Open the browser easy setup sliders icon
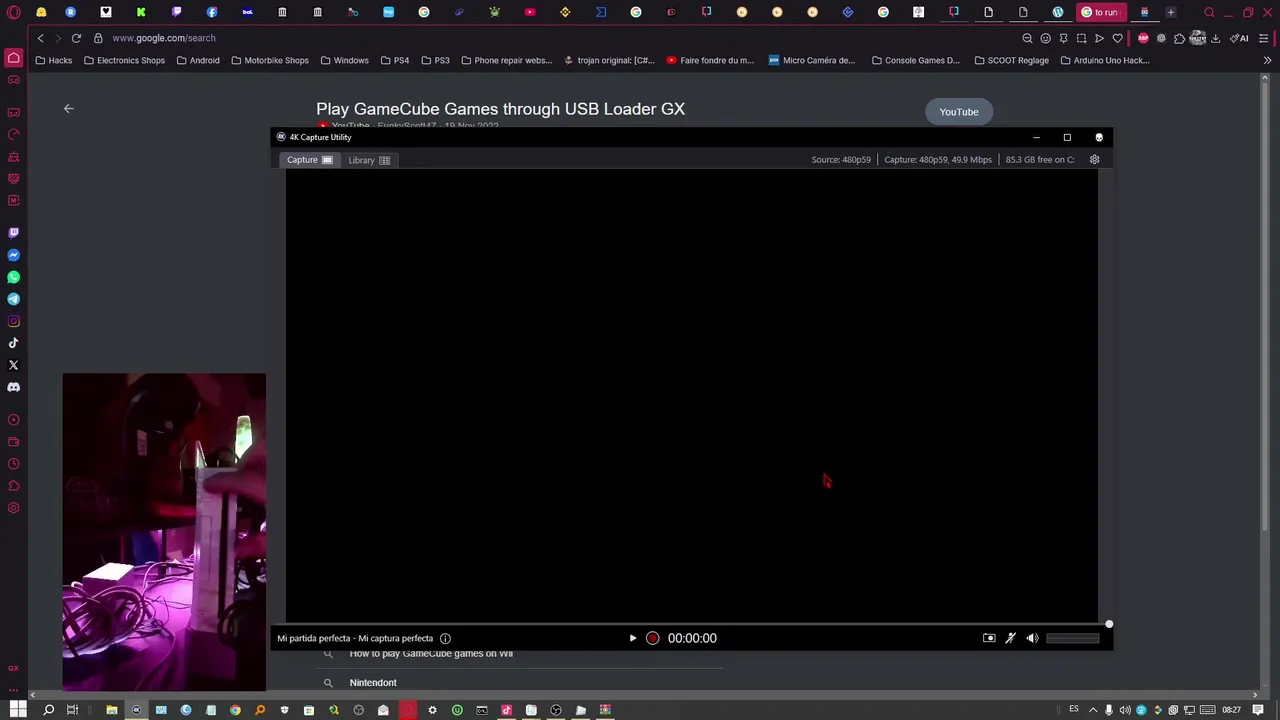Image resolution: width=1280 pixels, height=720 pixels. click(x=1264, y=38)
